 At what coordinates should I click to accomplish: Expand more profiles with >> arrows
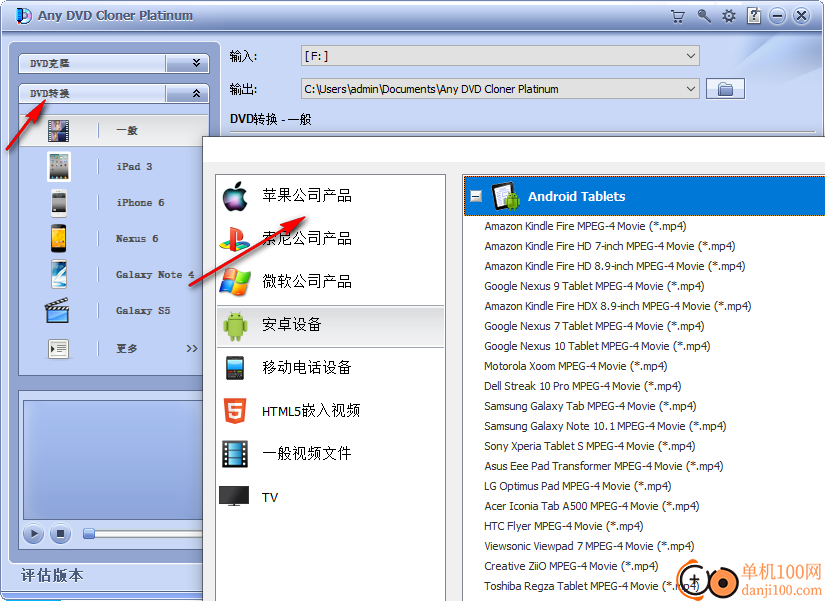192,349
